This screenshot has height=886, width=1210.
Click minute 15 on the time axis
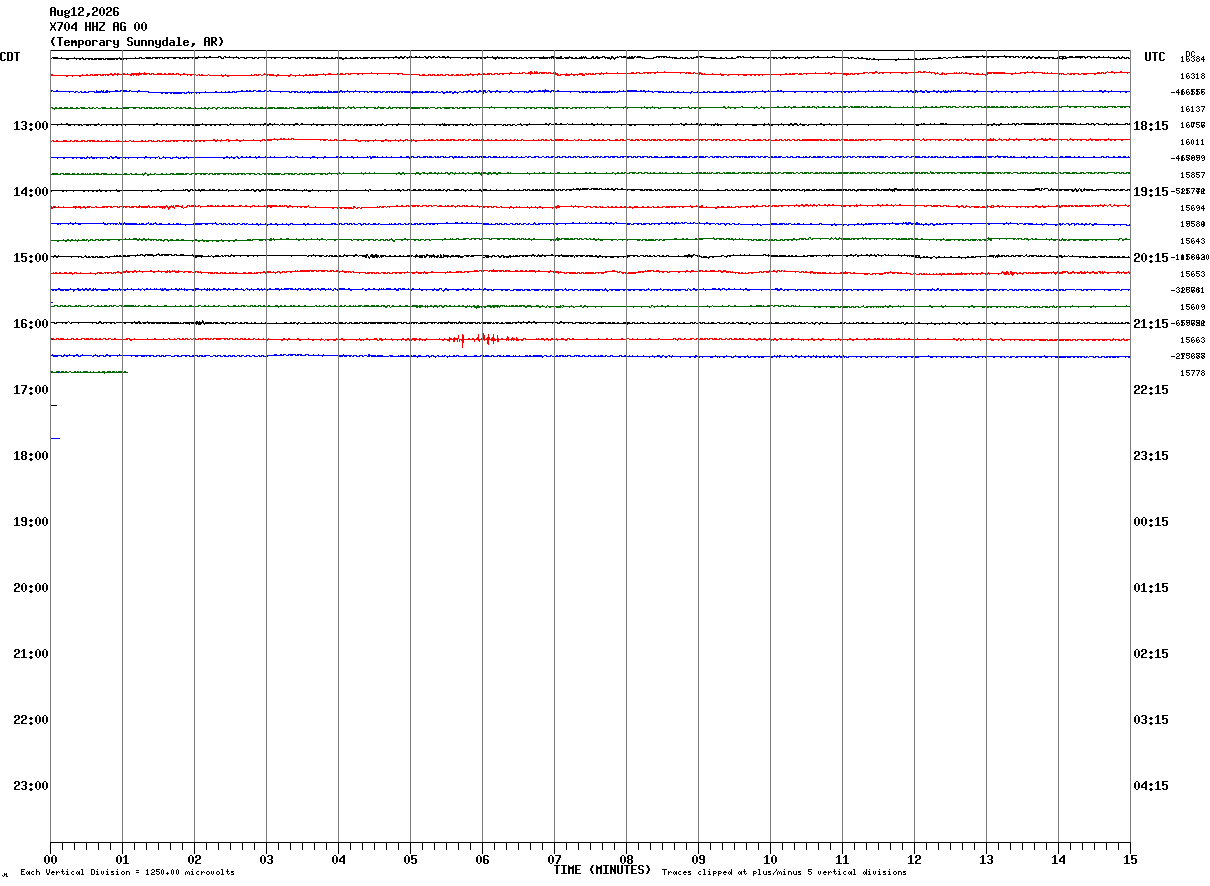coord(1130,859)
